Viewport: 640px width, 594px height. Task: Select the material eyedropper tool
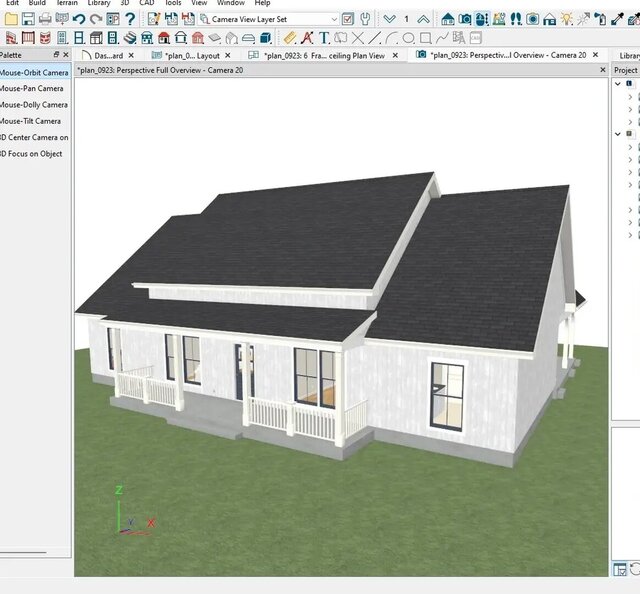617,19
